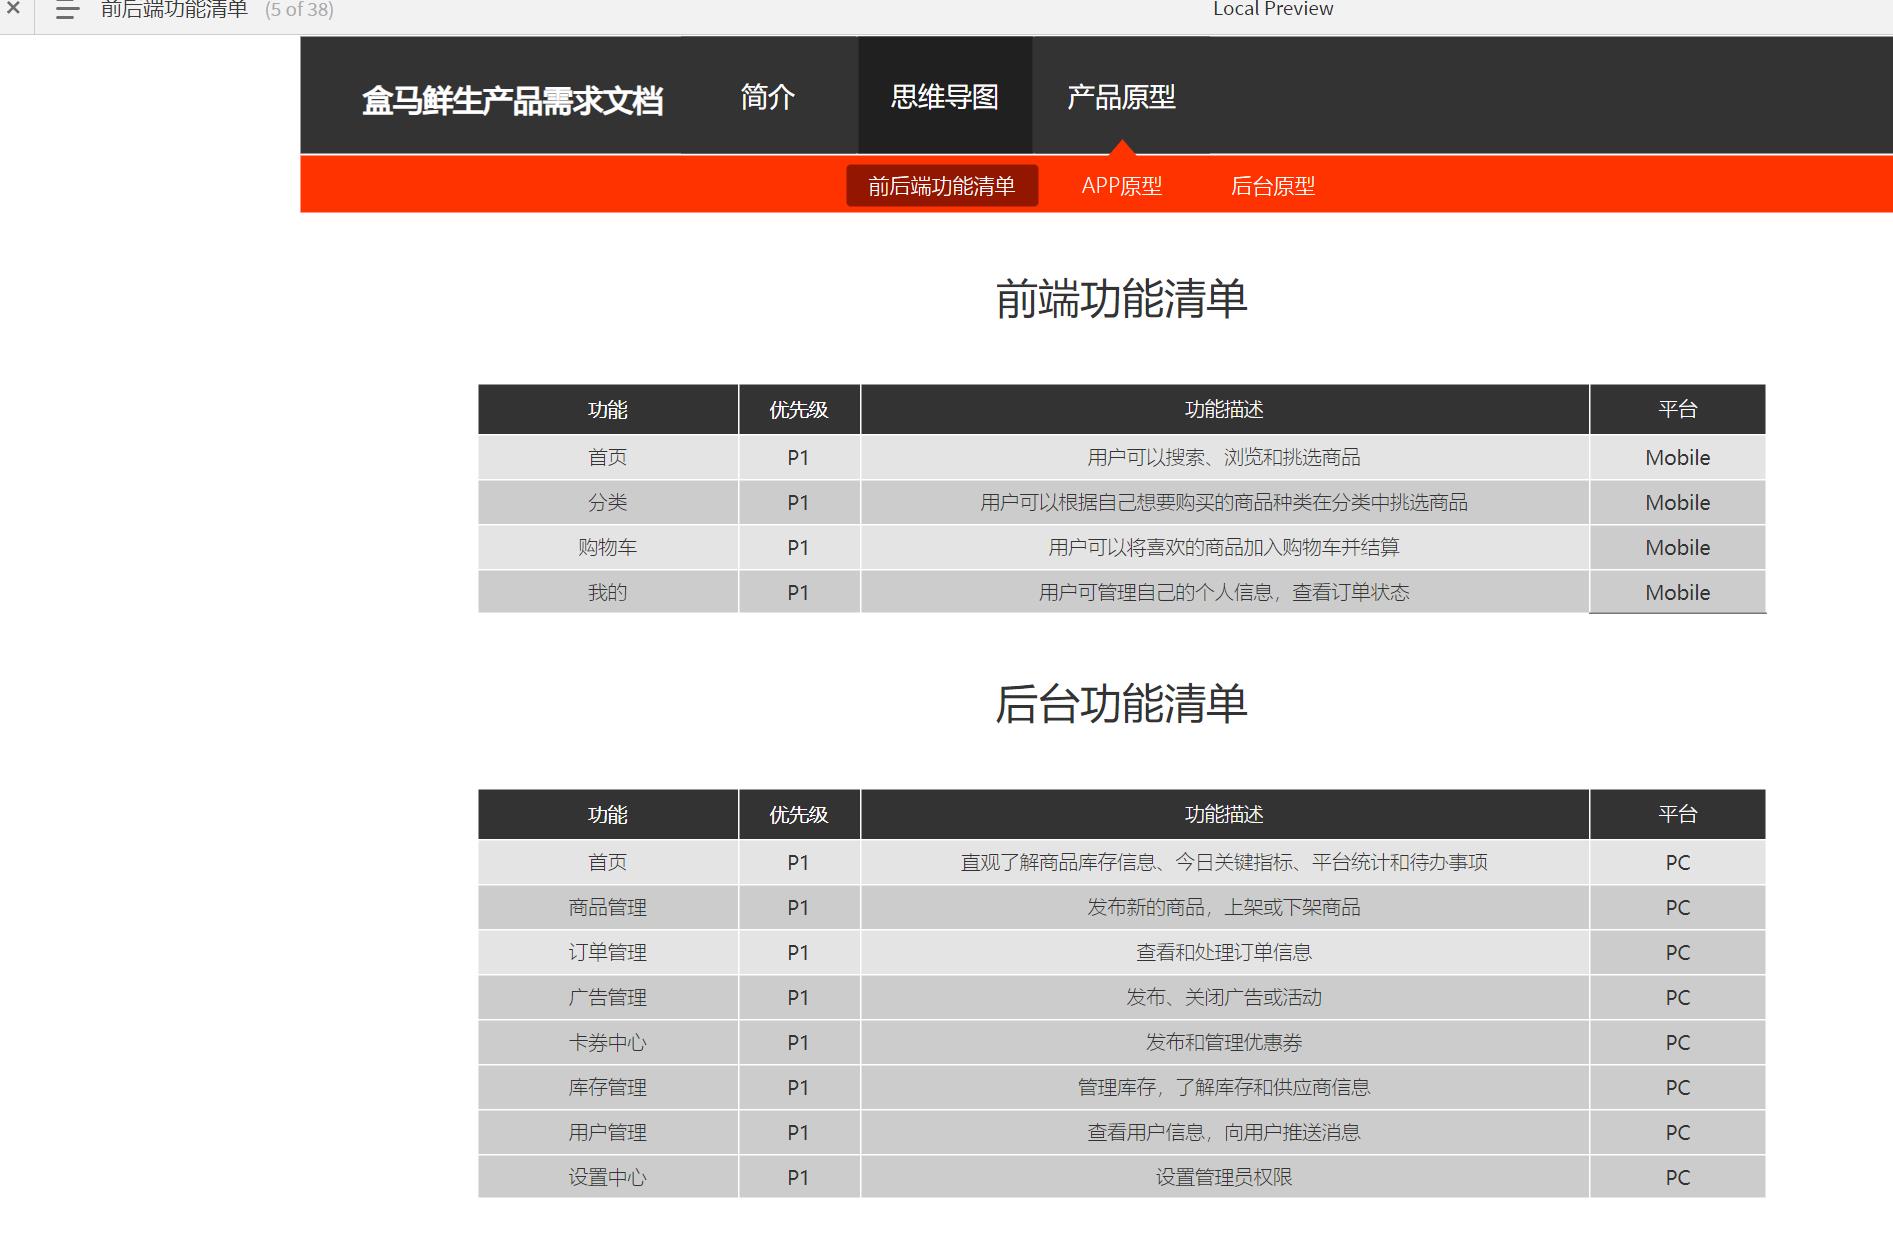Click the 商品管理 function cell
1893x1245 pixels.
coord(608,908)
